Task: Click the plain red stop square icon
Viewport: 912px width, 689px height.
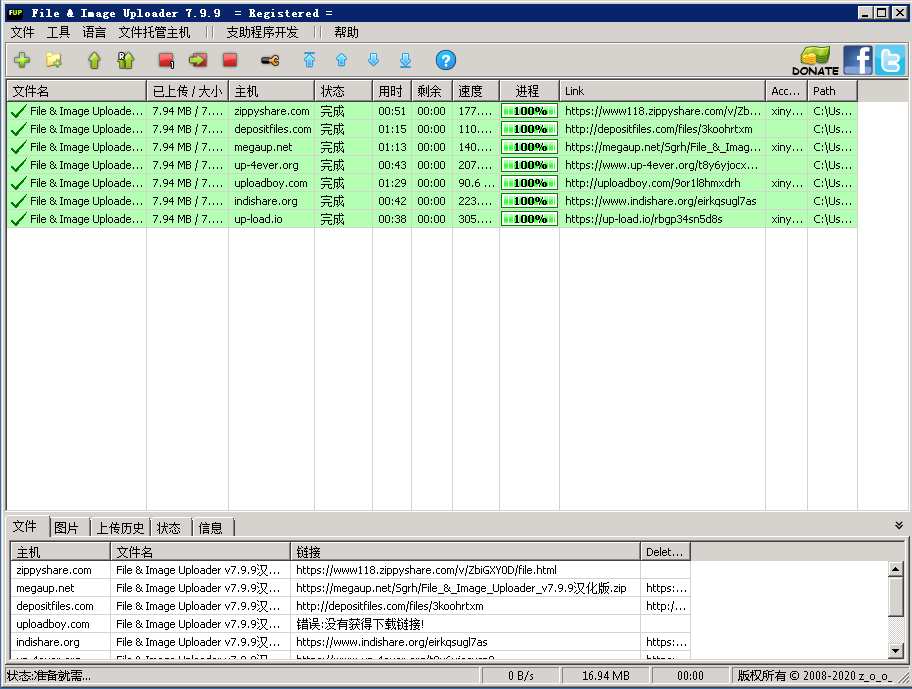Action: tap(230, 60)
